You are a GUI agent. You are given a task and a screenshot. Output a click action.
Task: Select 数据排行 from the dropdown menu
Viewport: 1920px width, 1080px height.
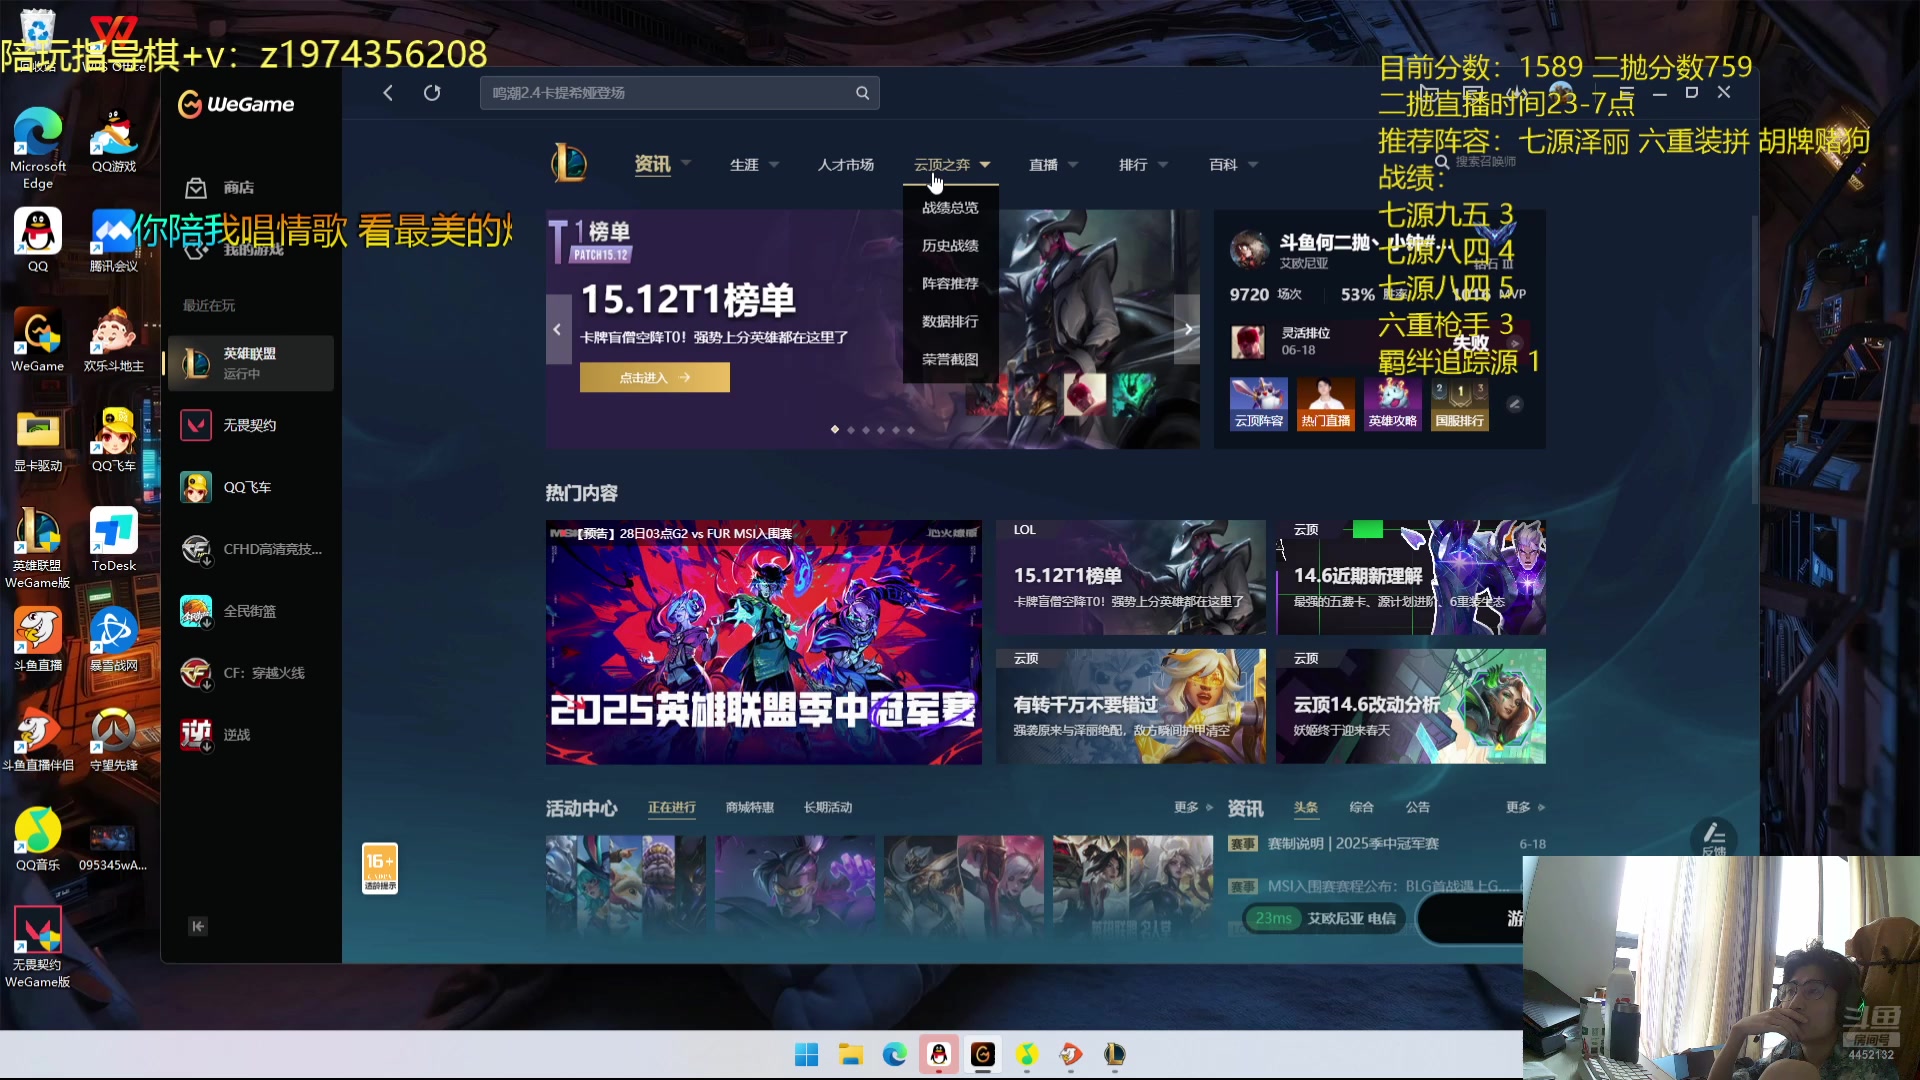pos(950,322)
